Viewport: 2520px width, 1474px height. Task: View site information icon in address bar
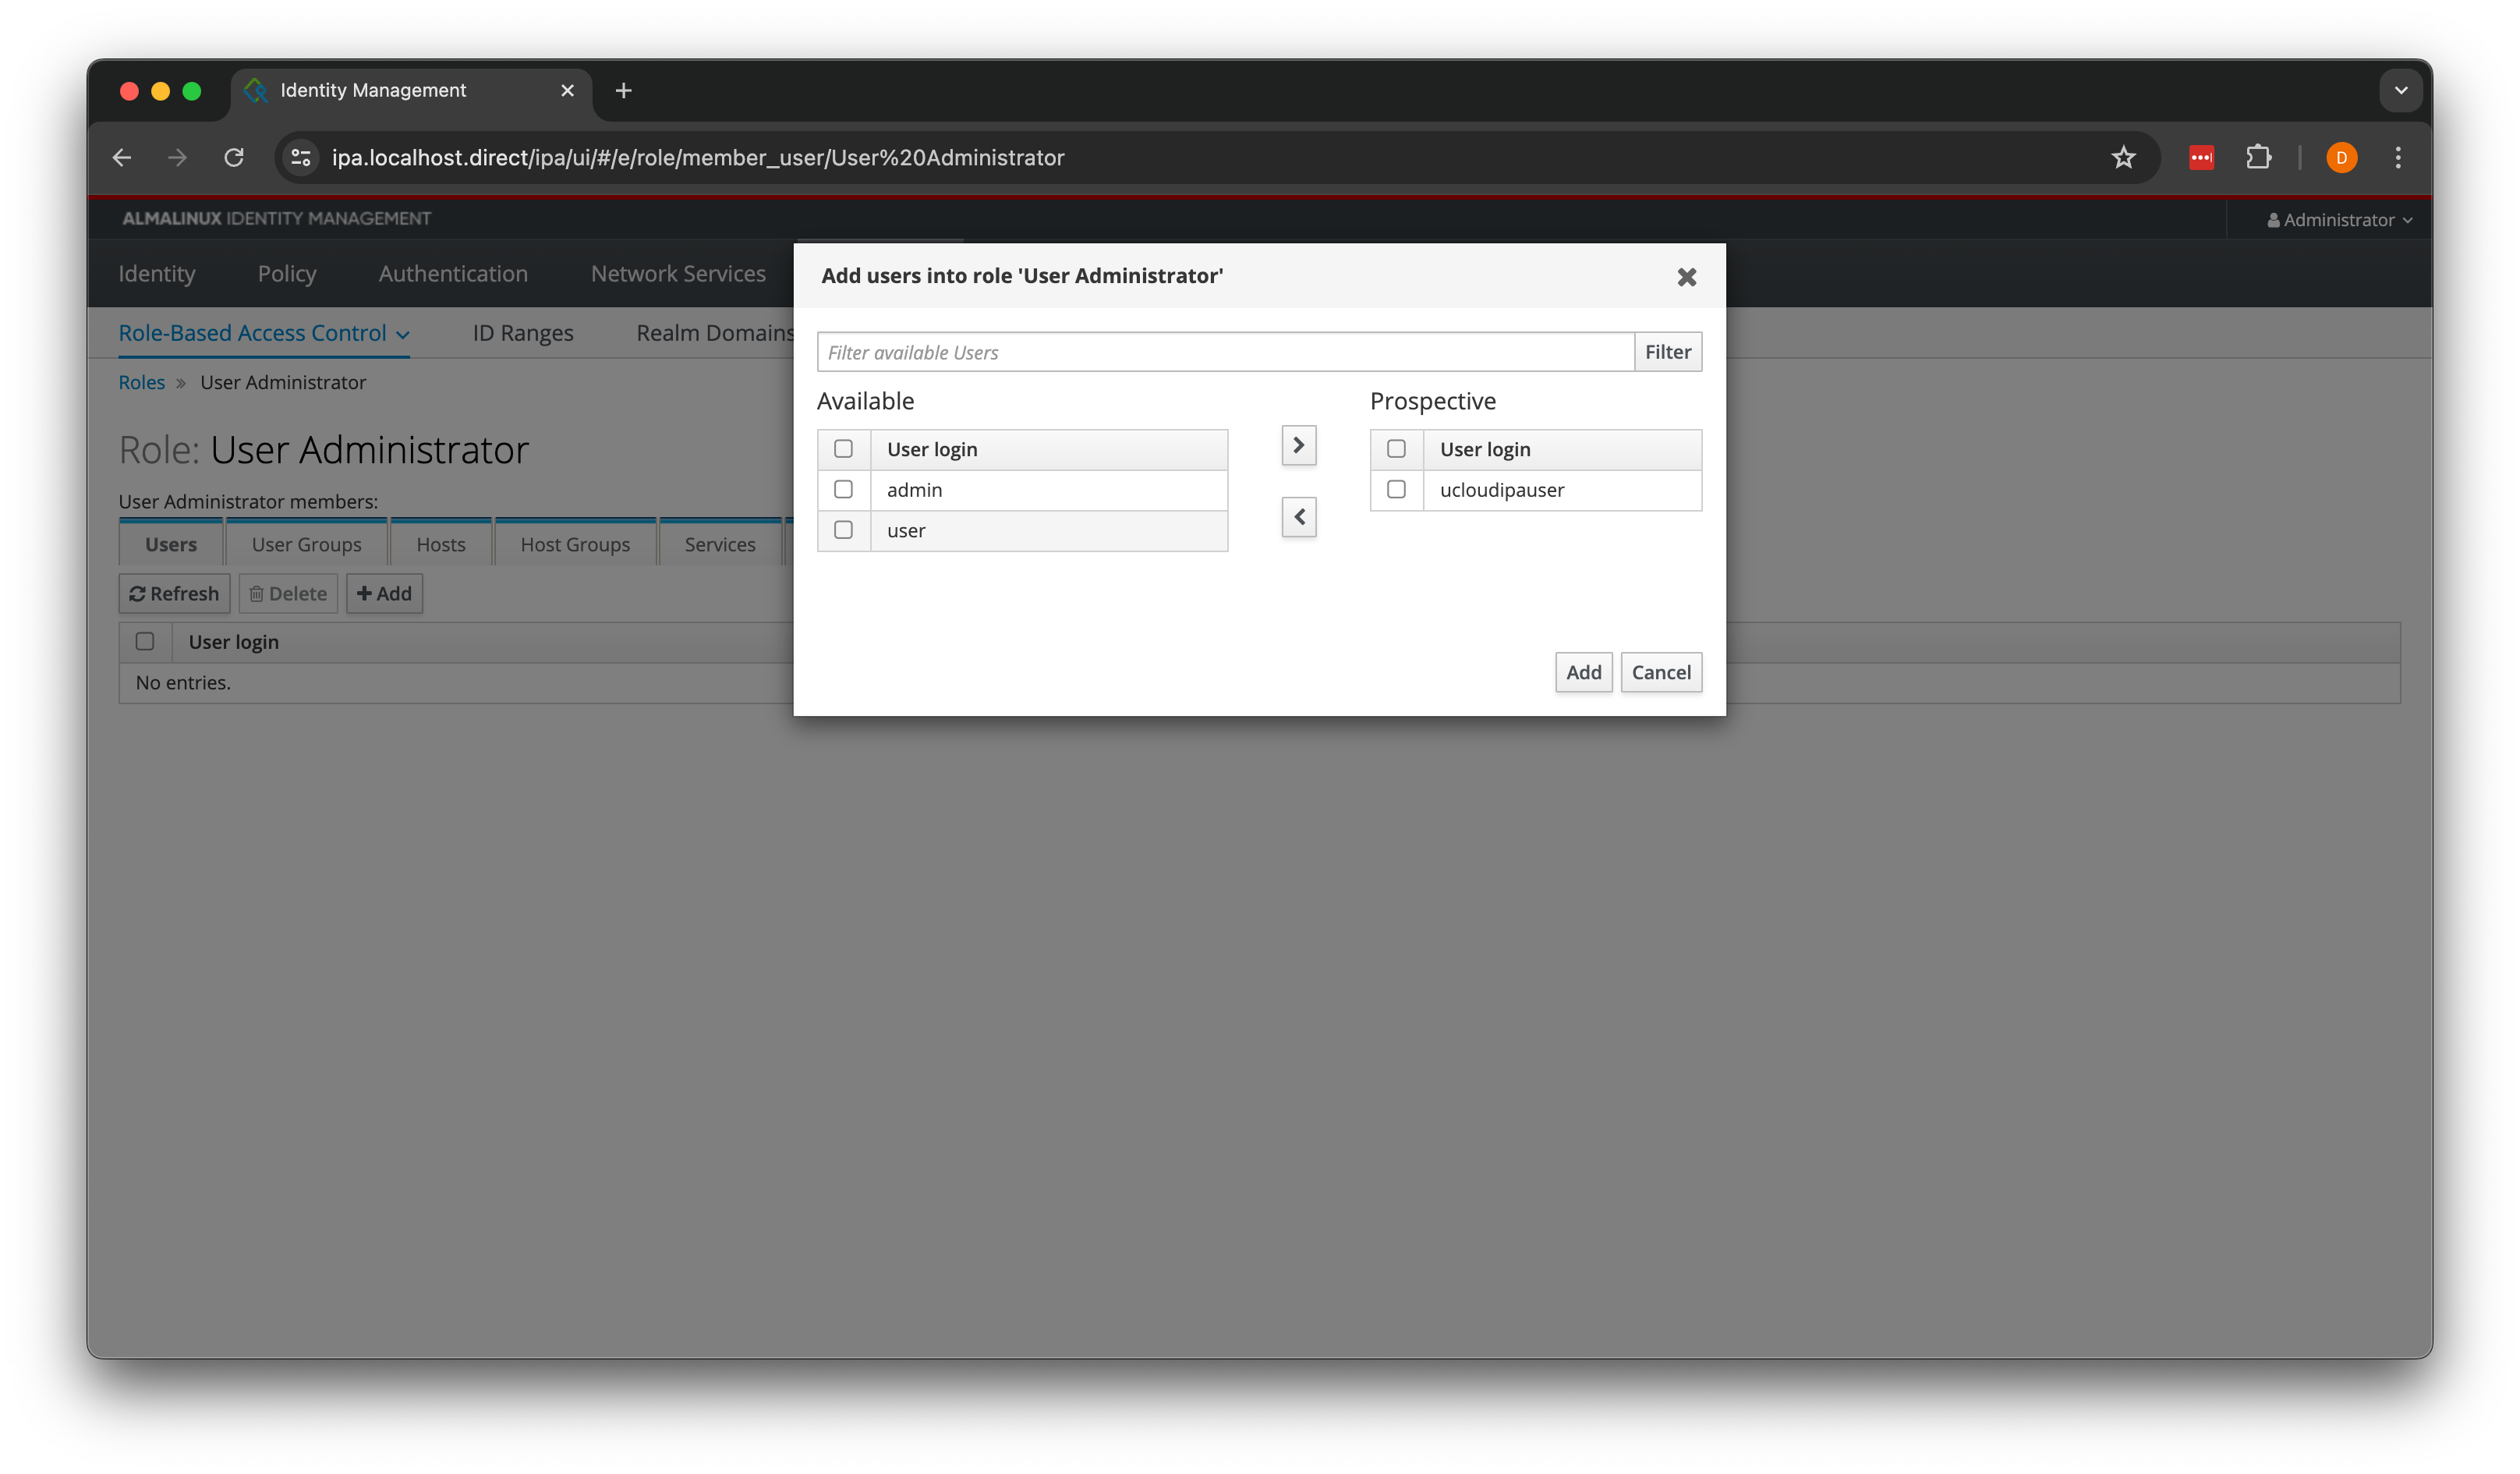(301, 157)
